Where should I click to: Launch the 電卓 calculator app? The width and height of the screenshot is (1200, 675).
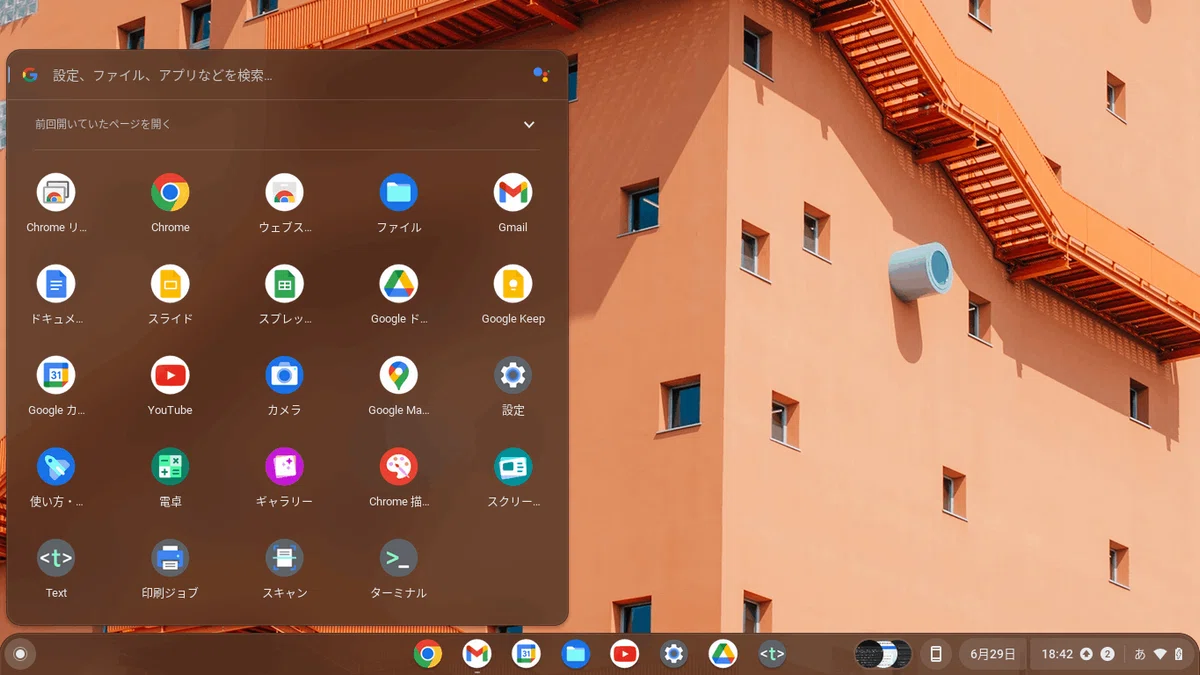170,466
